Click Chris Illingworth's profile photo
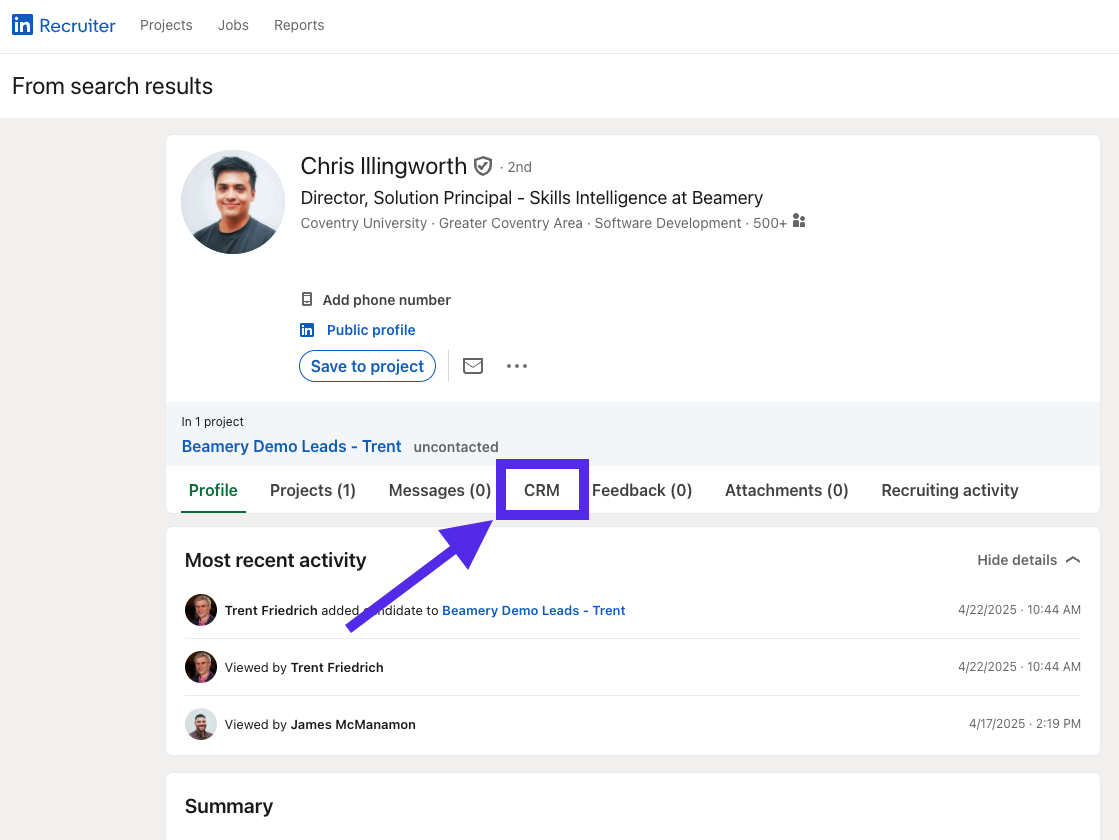The image size is (1119, 840). click(233, 202)
